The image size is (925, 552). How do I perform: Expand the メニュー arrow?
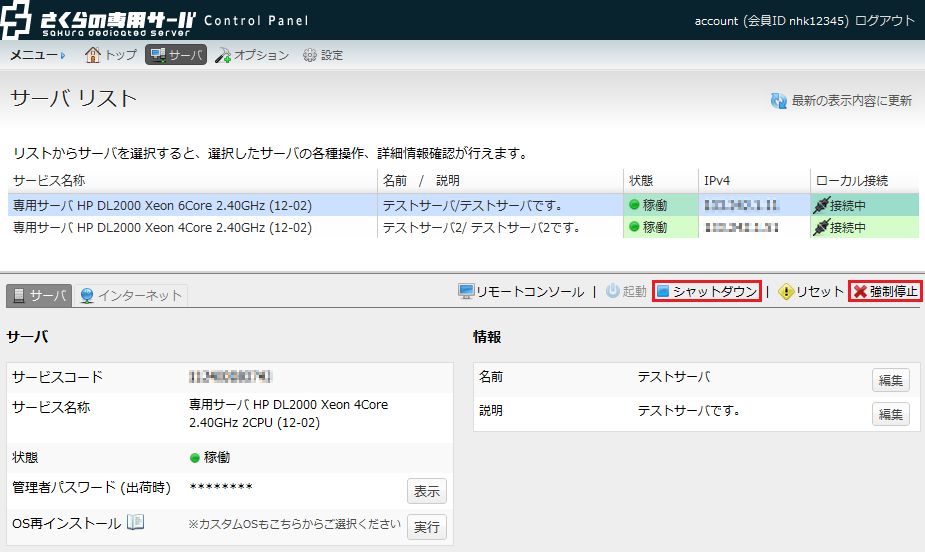(x=63, y=55)
